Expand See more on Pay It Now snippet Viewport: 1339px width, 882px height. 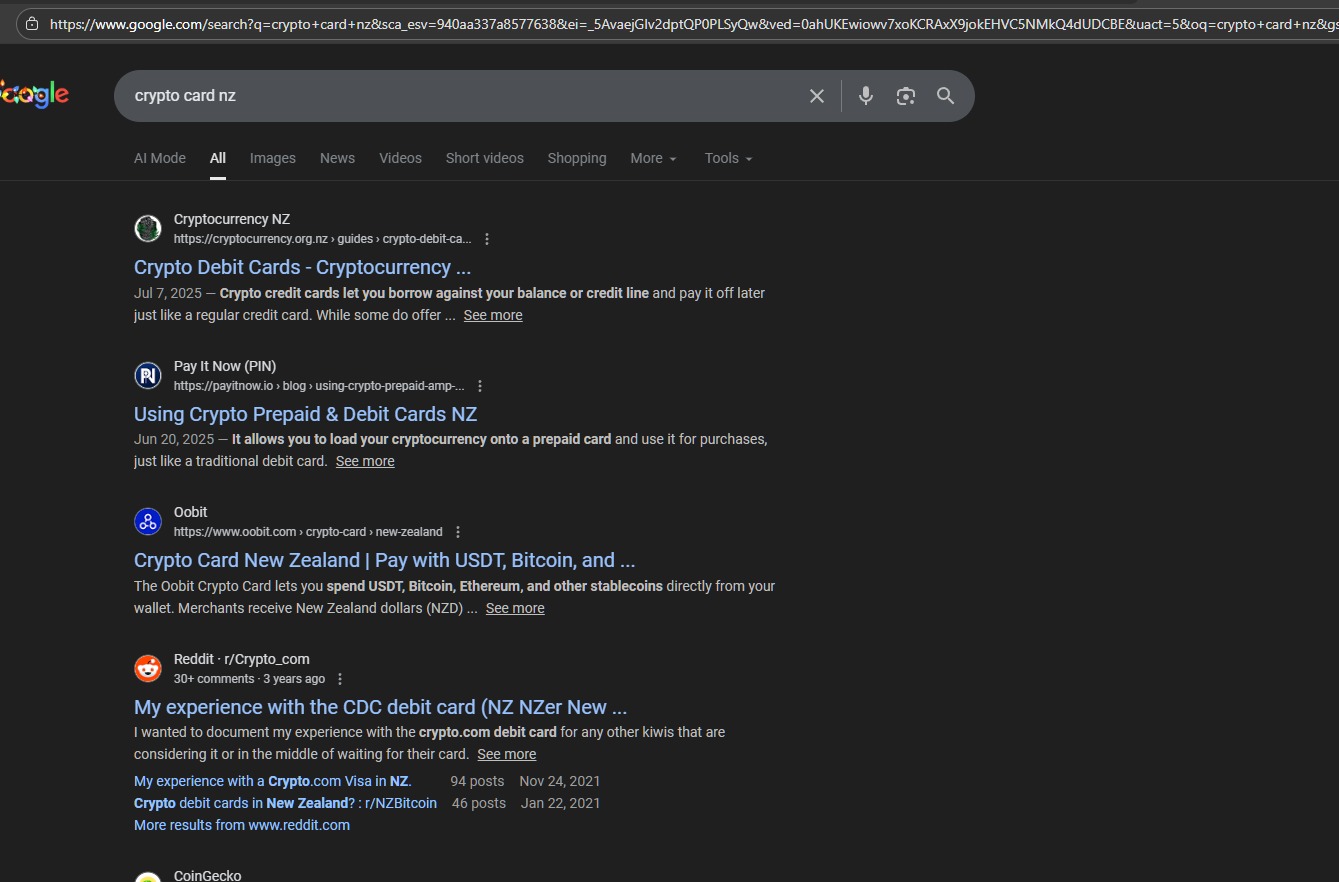point(365,461)
